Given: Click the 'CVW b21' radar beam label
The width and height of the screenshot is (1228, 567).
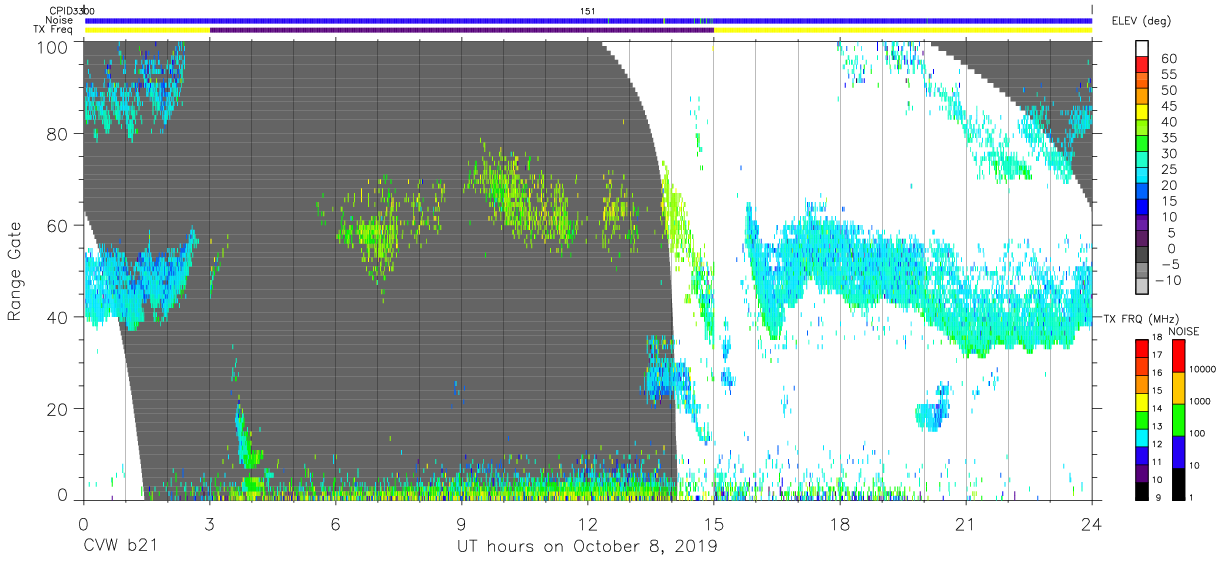Looking at the screenshot, I should (x=119, y=547).
